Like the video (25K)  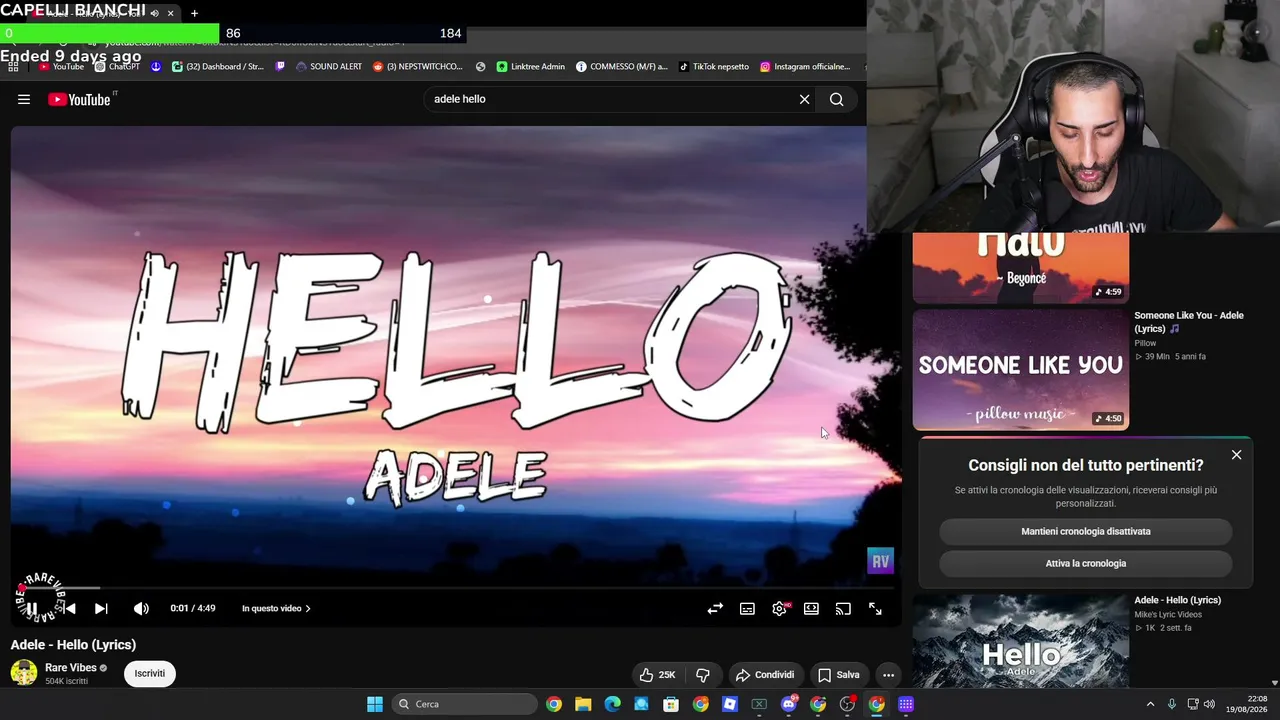point(657,674)
